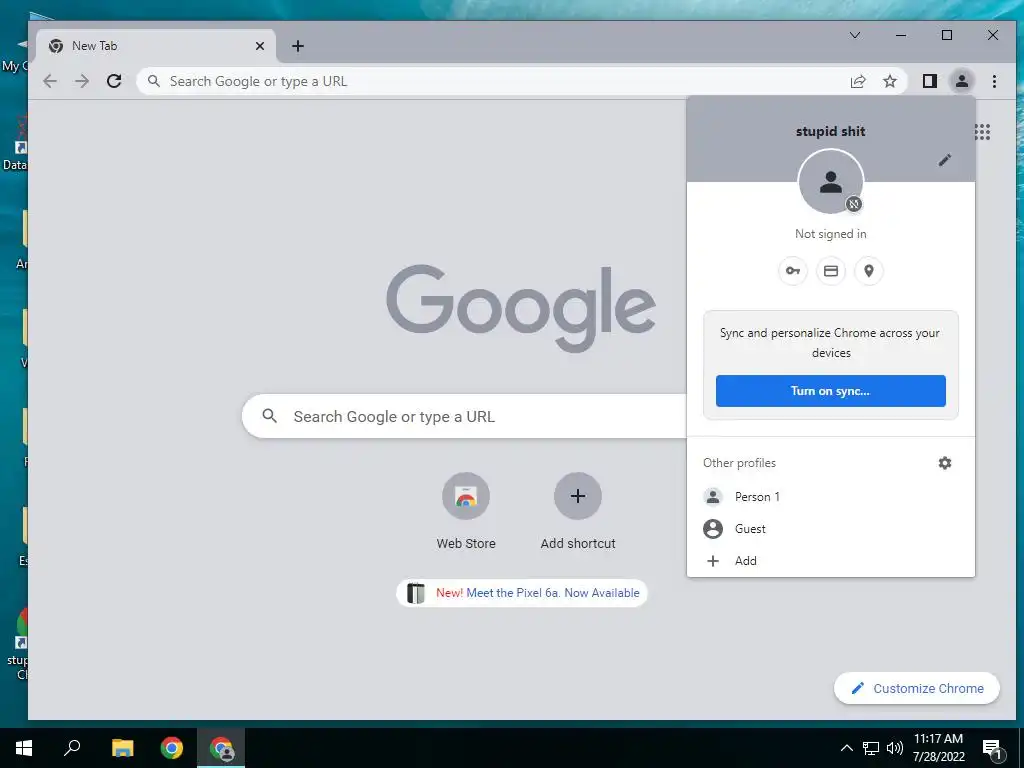
Task: Click the taskbar clock and date
Action: (x=938, y=748)
